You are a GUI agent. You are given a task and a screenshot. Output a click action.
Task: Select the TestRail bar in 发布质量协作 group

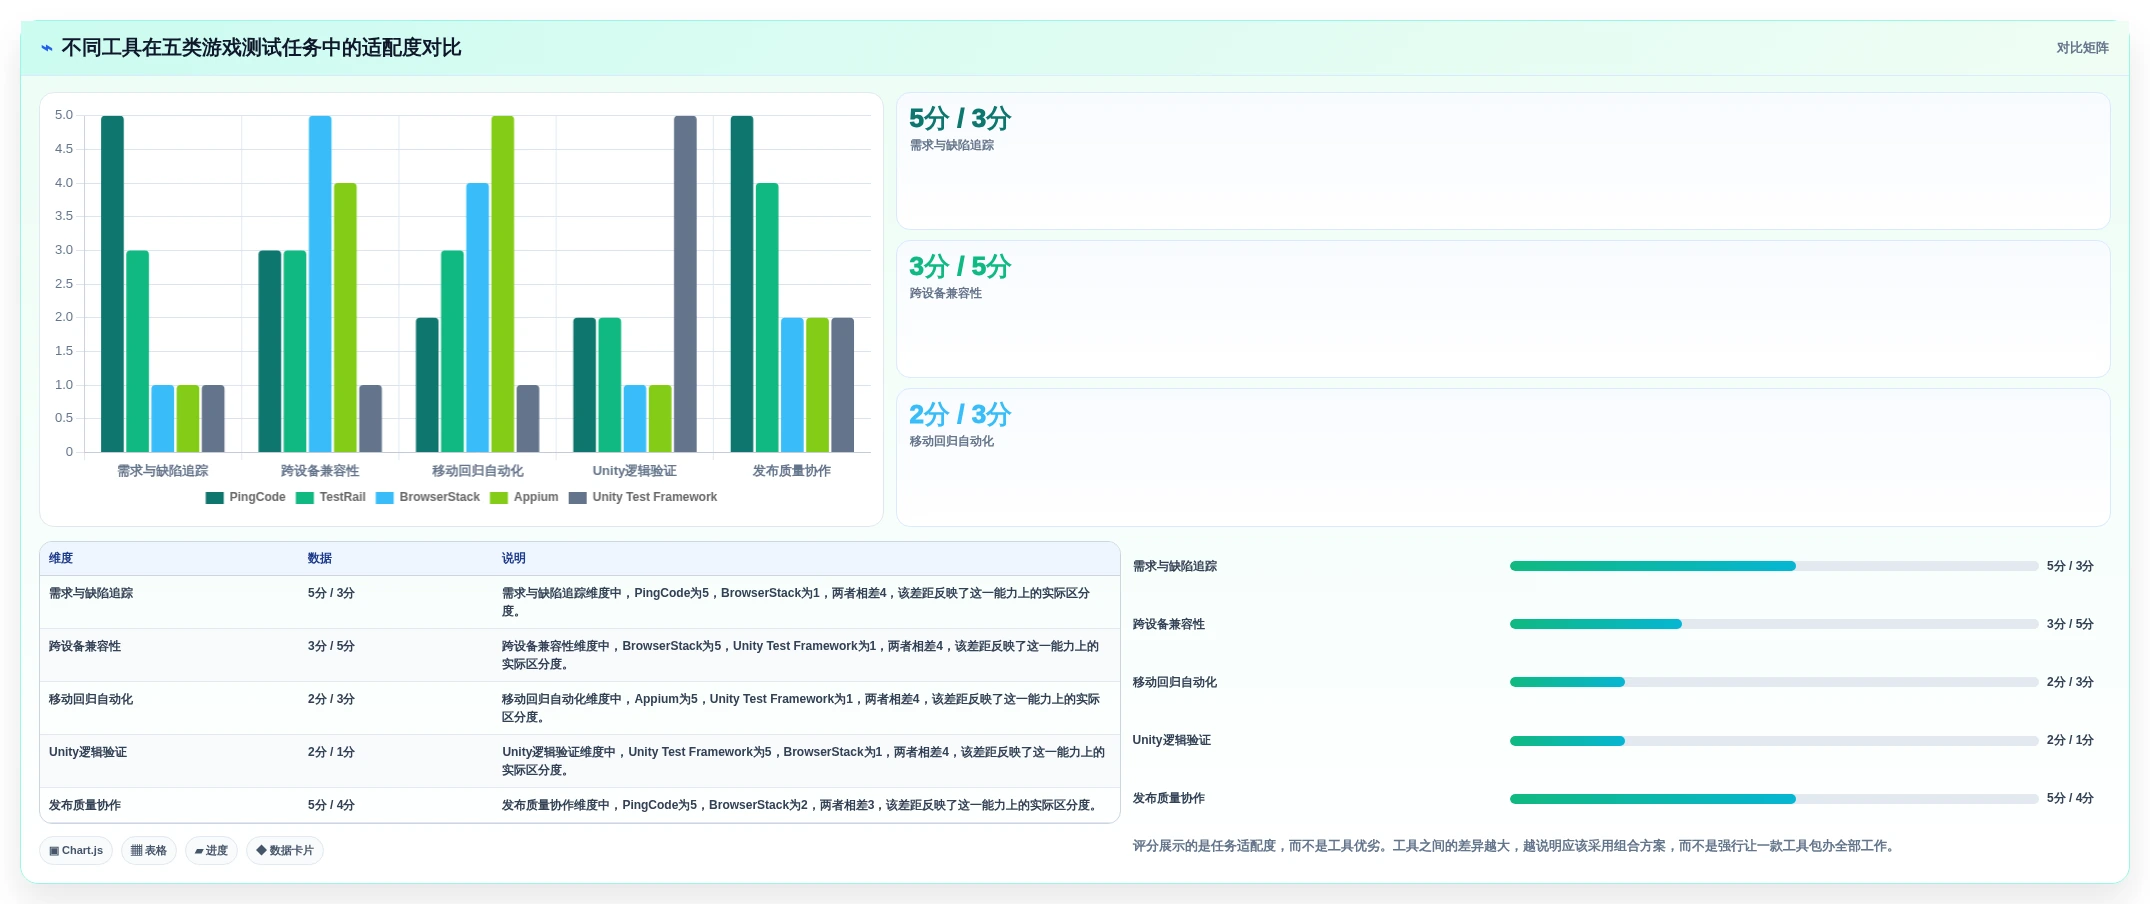pos(767,318)
